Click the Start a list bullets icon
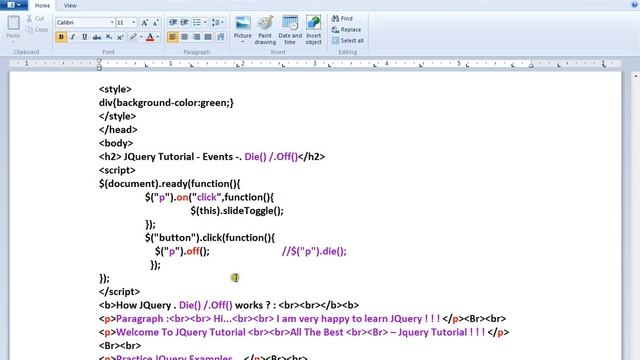Viewport: 640px width, 360px height. (x=197, y=22)
